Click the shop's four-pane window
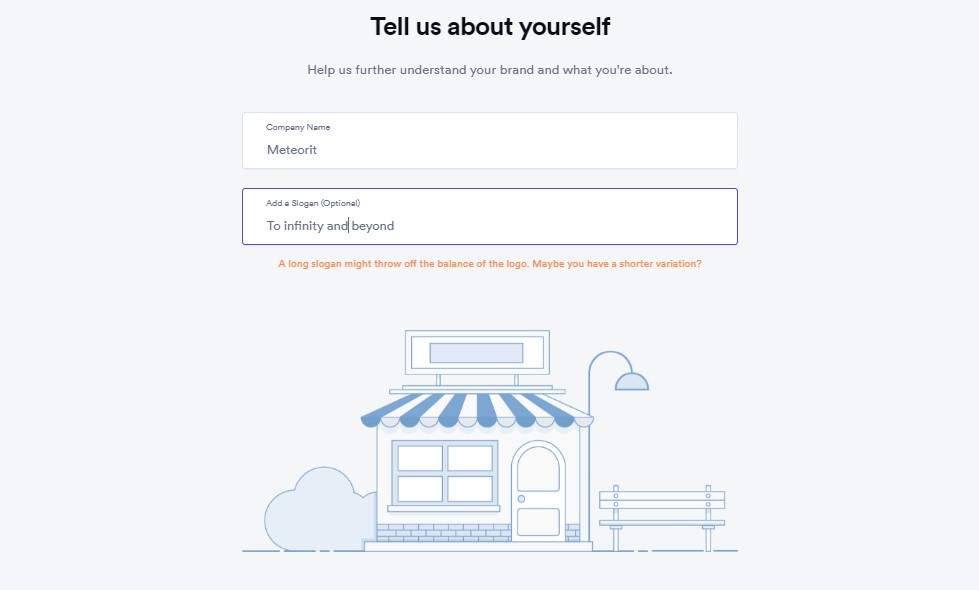This screenshot has width=979, height=590. 445,473
